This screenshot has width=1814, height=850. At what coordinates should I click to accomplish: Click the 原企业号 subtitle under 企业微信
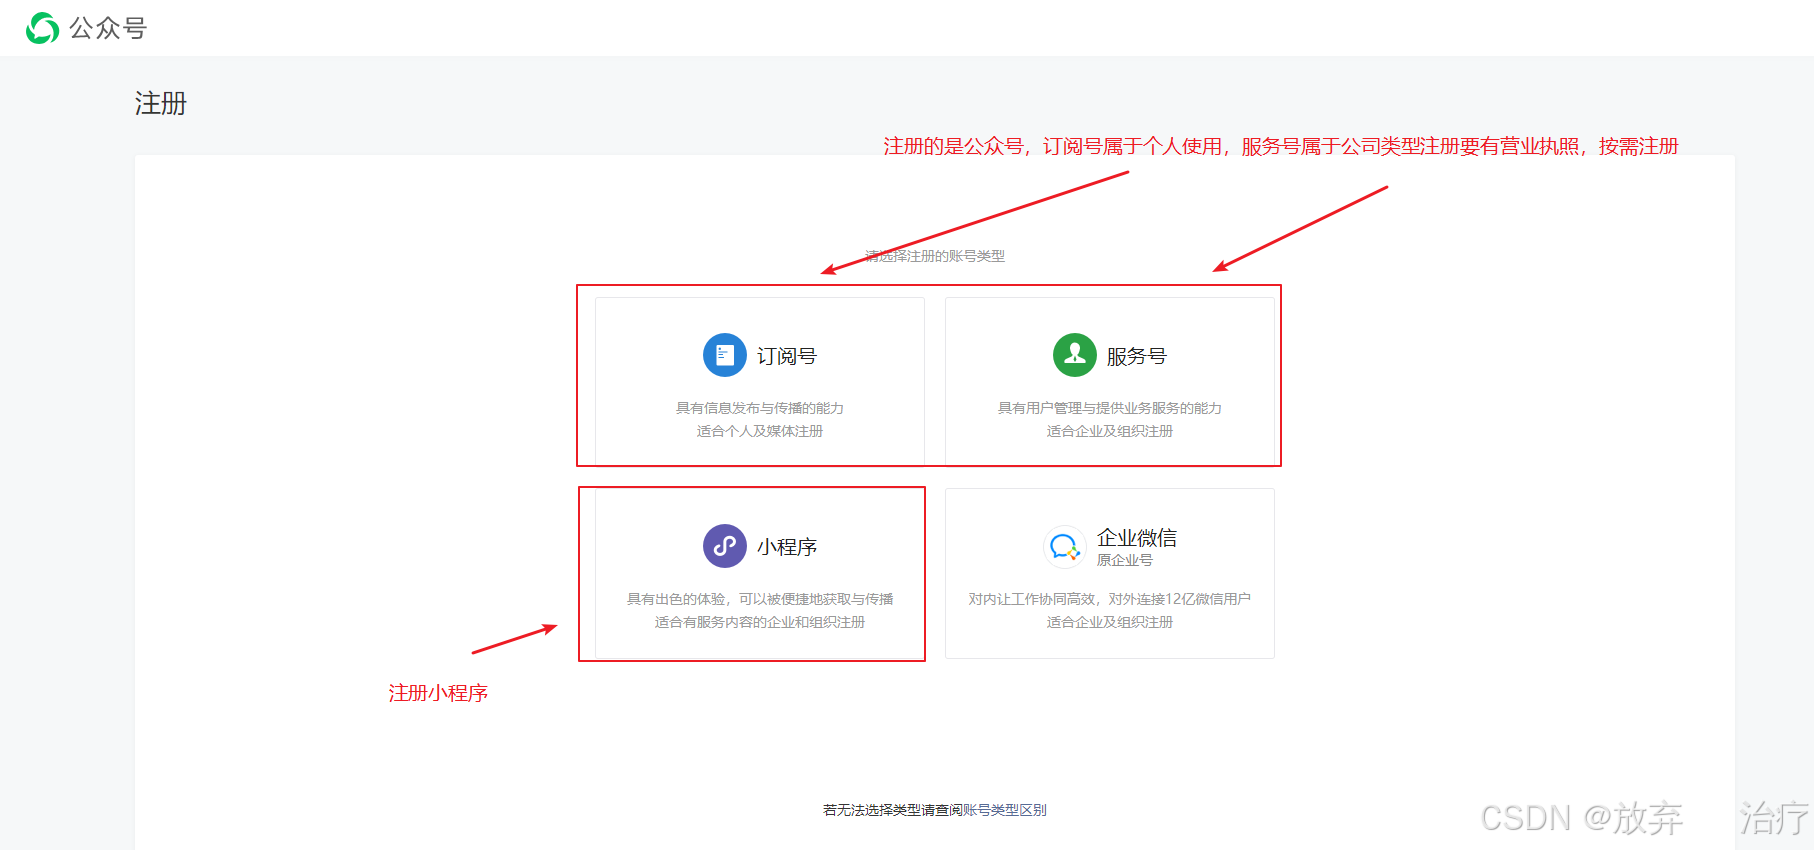coord(1125,560)
